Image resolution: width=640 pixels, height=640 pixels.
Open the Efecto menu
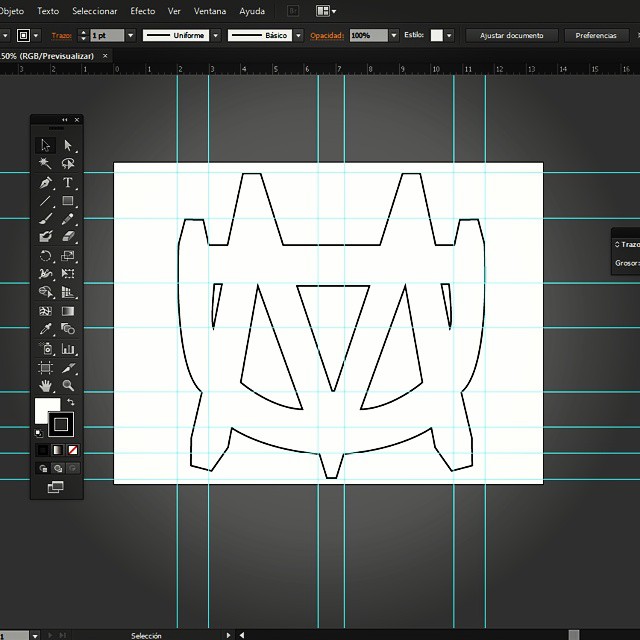coord(142,11)
